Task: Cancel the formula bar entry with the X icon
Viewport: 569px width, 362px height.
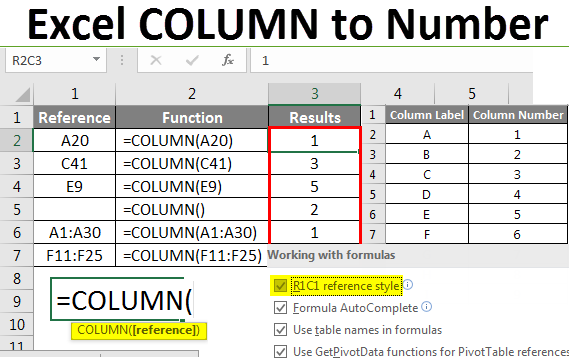Action: pos(156,60)
